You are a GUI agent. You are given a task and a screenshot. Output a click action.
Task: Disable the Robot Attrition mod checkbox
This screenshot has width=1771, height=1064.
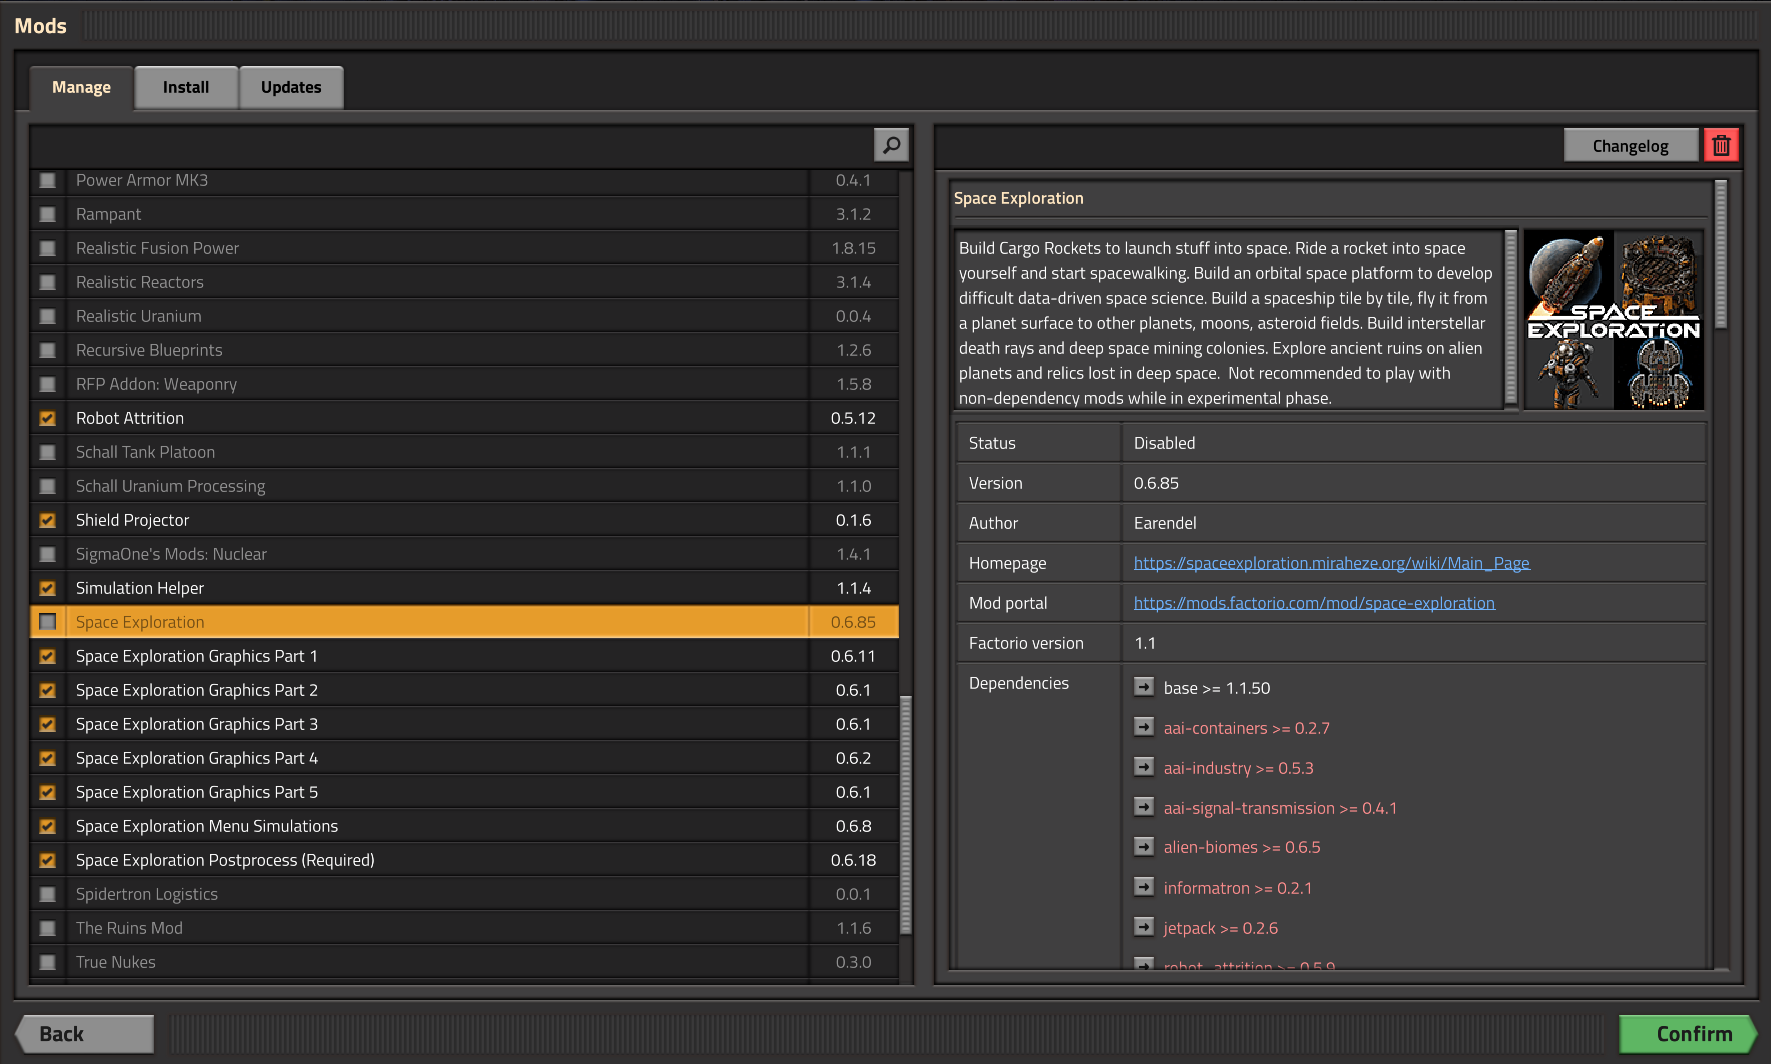pos(47,418)
